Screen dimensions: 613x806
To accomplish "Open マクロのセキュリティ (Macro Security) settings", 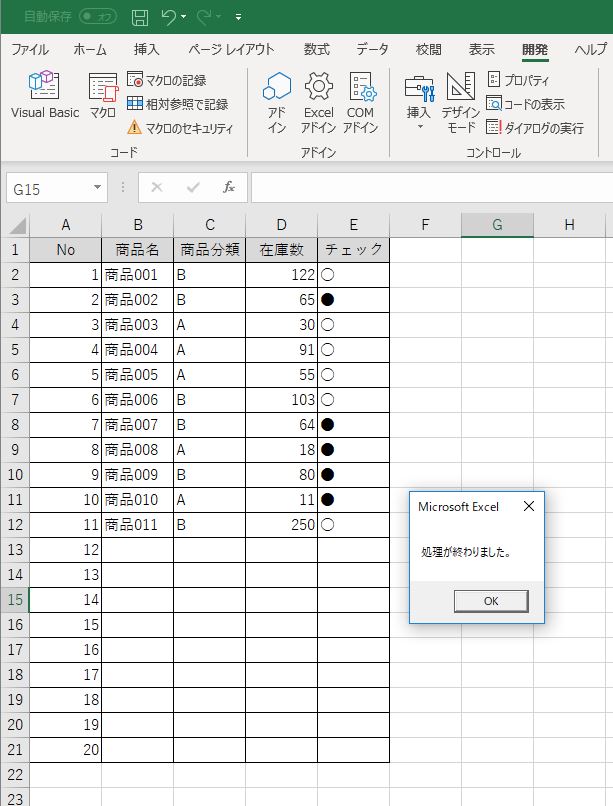I will click(180, 128).
